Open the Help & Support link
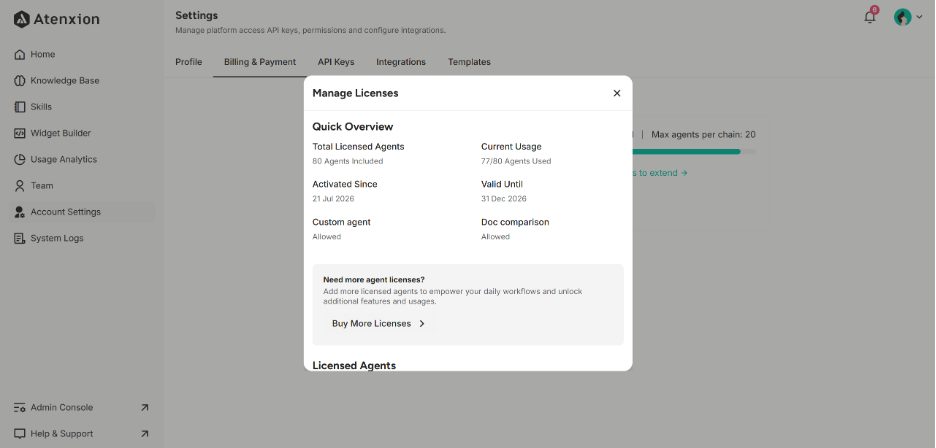 [x=82, y=434]
